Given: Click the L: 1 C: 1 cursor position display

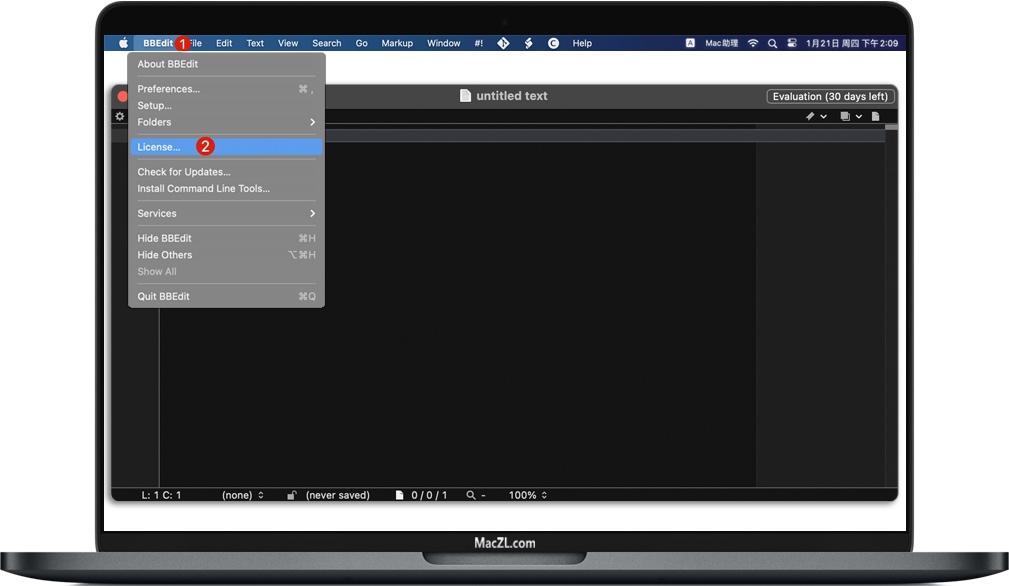Looking at the screenshot, I should click(x=164, y=494).
